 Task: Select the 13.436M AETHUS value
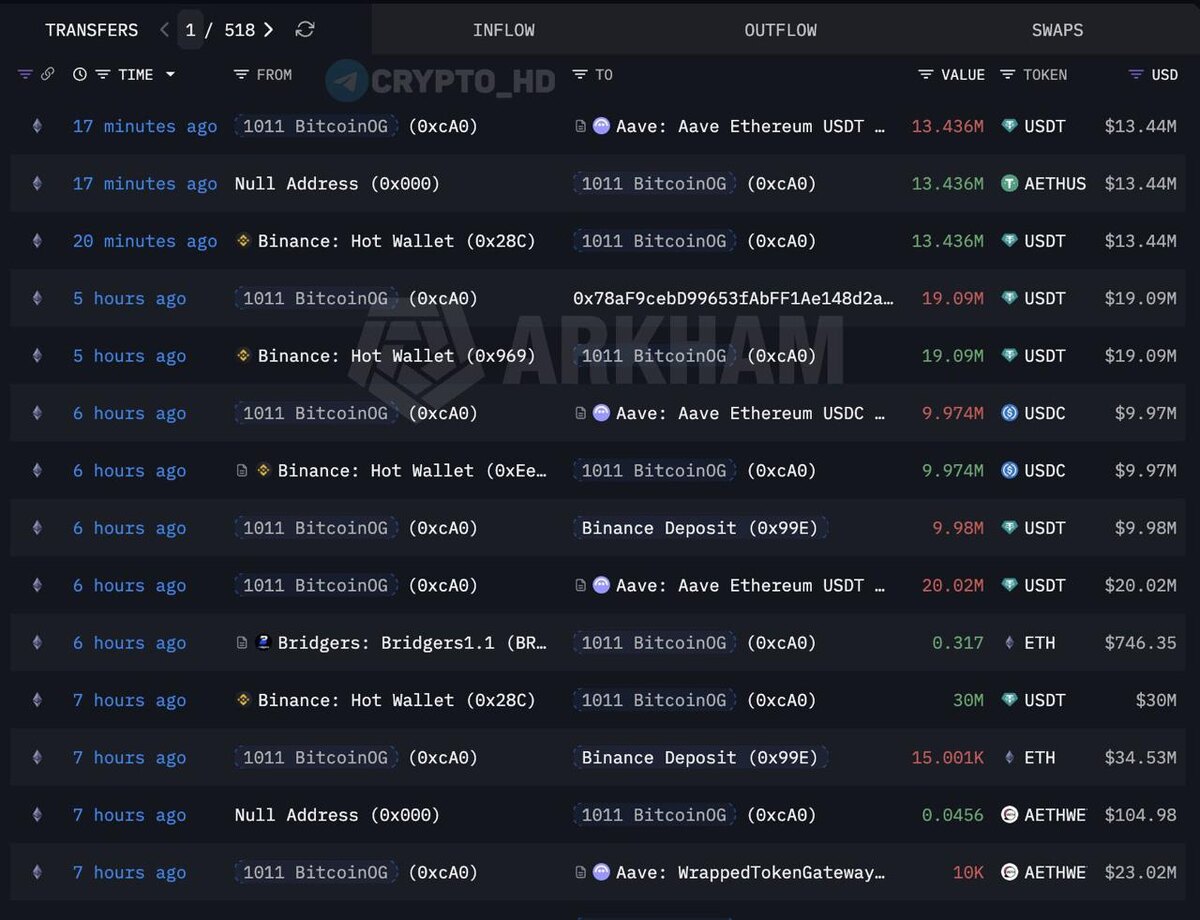tap(947, 183)
